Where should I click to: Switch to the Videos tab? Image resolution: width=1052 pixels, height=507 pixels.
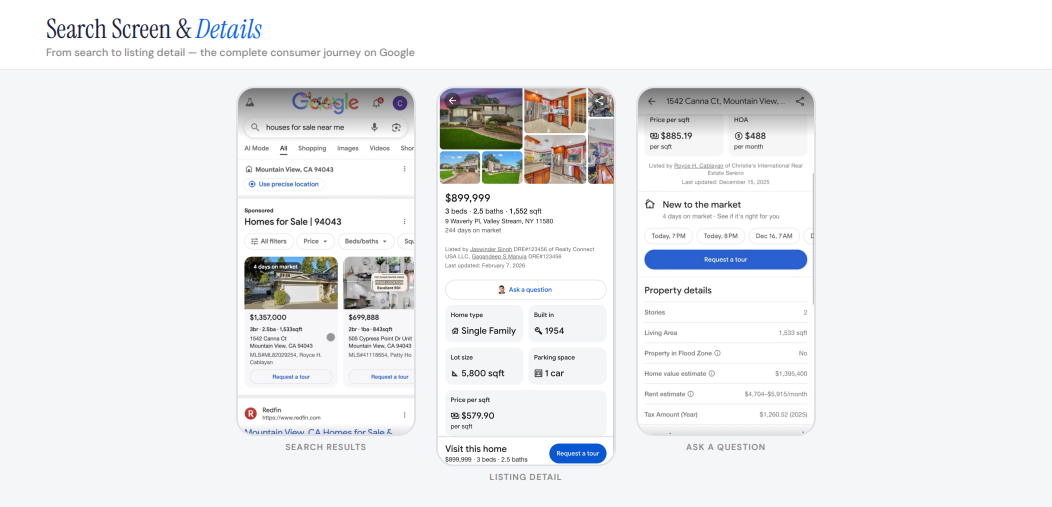coord(379,148)
